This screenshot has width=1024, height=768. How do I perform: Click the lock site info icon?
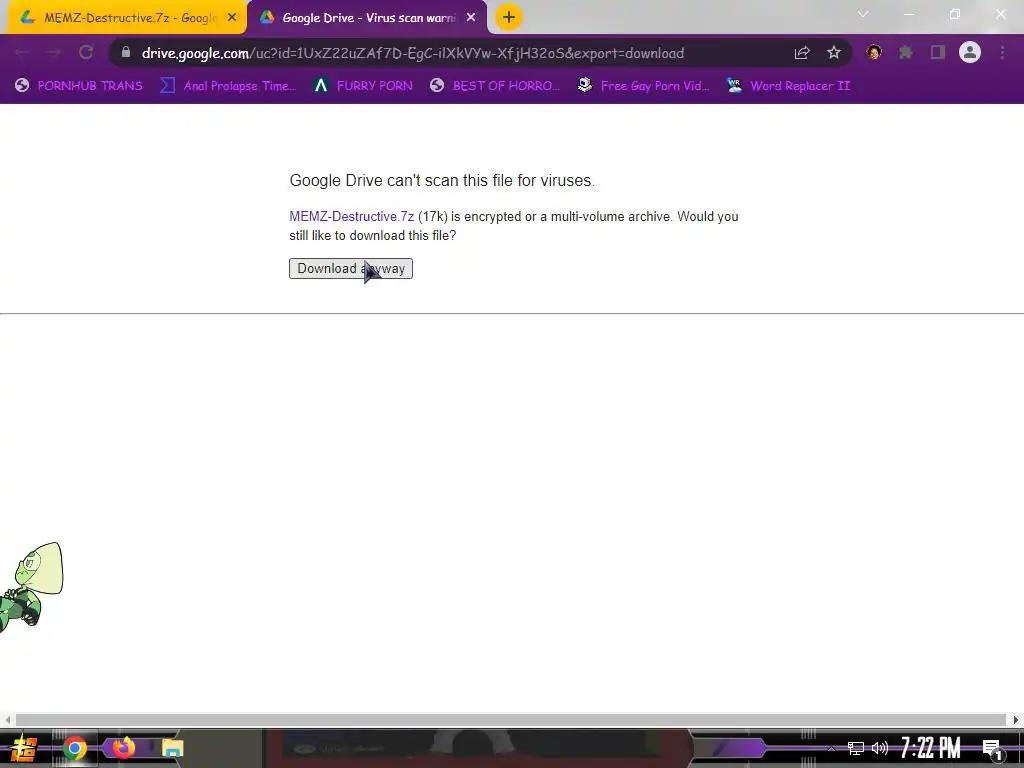point(126,52)
